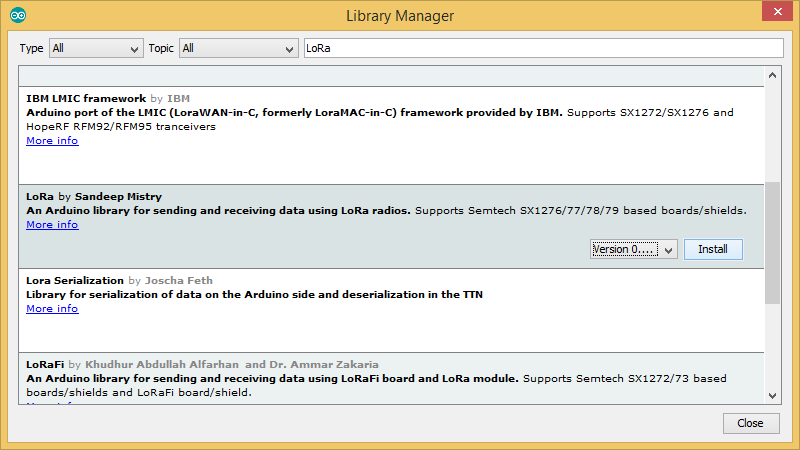Select the Lora Serialization library title
The width and height of the screenshot is (800, 450).
75,281
